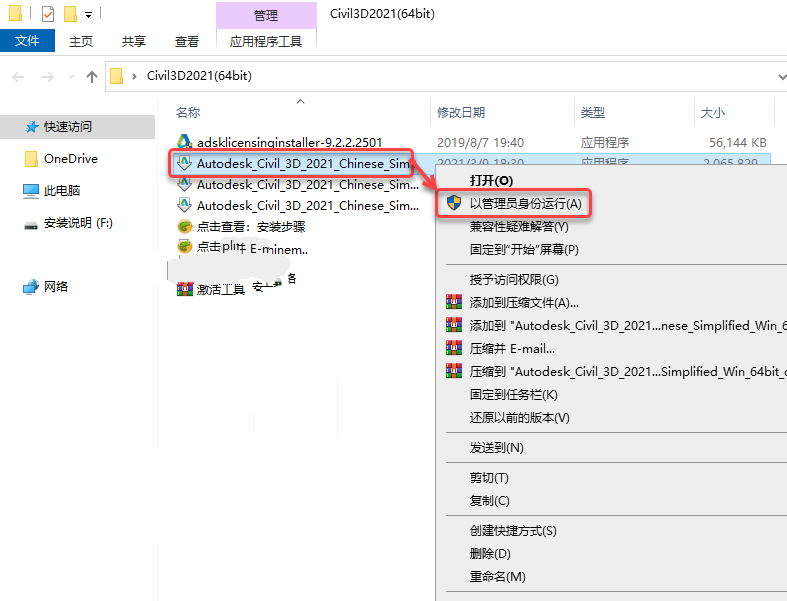Image resolution: width=787 pixels, height=601 pixels.
Task: Open 点击查看：安装步骤 file
Action: (251, 227)
